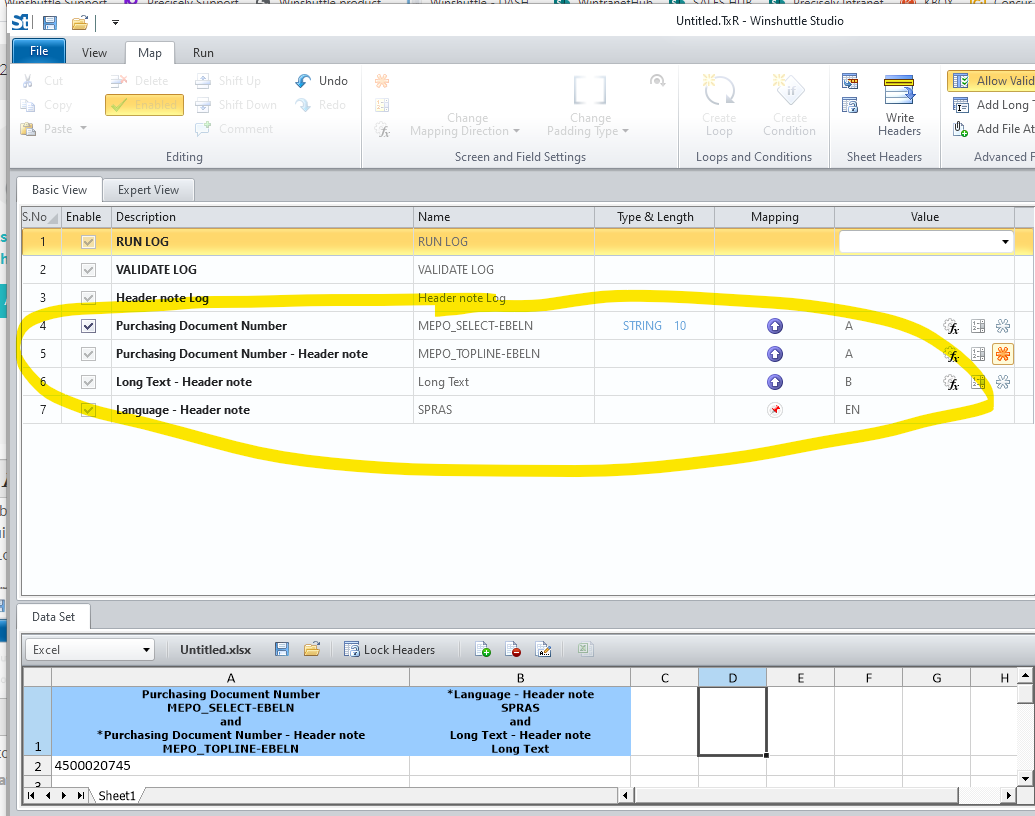Viewport: 1035px width, 816px height.
Task: Click the value list icon in row 4
Action: point(978,326)
